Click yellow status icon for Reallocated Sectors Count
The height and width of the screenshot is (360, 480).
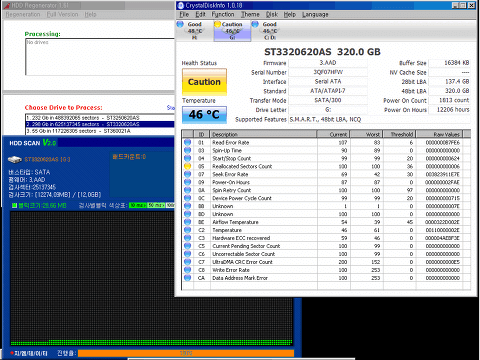(188, 166)
